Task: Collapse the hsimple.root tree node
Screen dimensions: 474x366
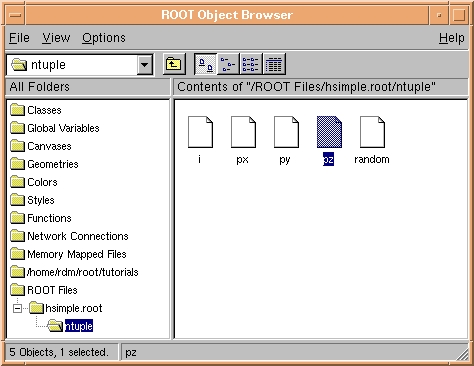Action: point(17,308)
